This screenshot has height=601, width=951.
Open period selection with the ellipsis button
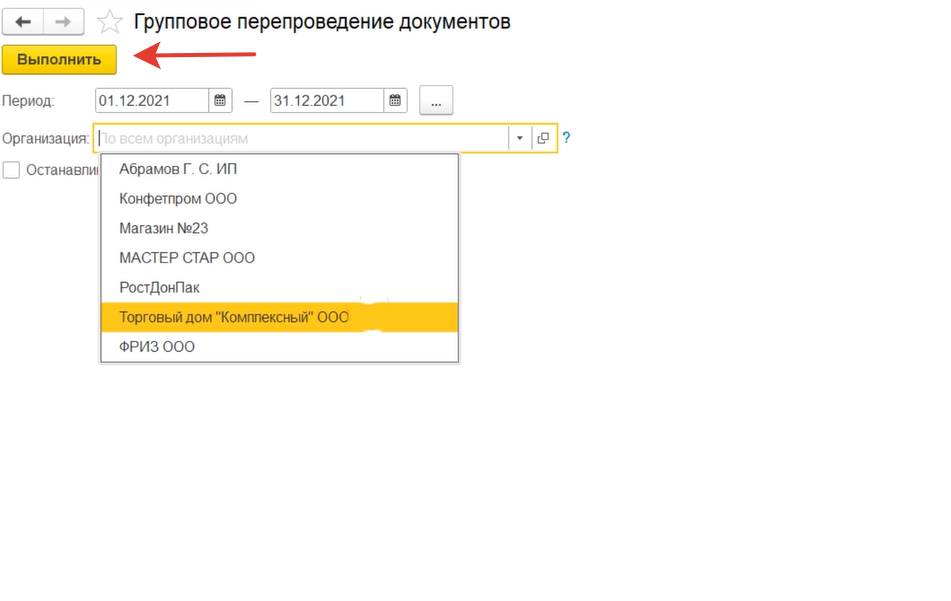(436, 100)
